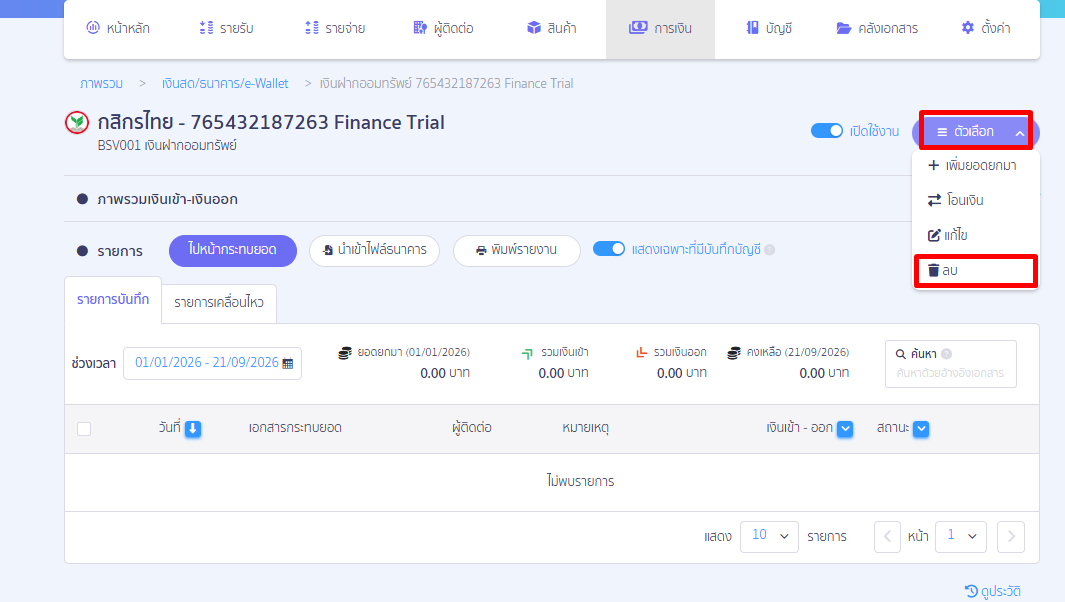Viewport: 1065px width, 602px height.
Task: Click พิมพ์รายงาน print report button
Action: click(x=517, y=251)
